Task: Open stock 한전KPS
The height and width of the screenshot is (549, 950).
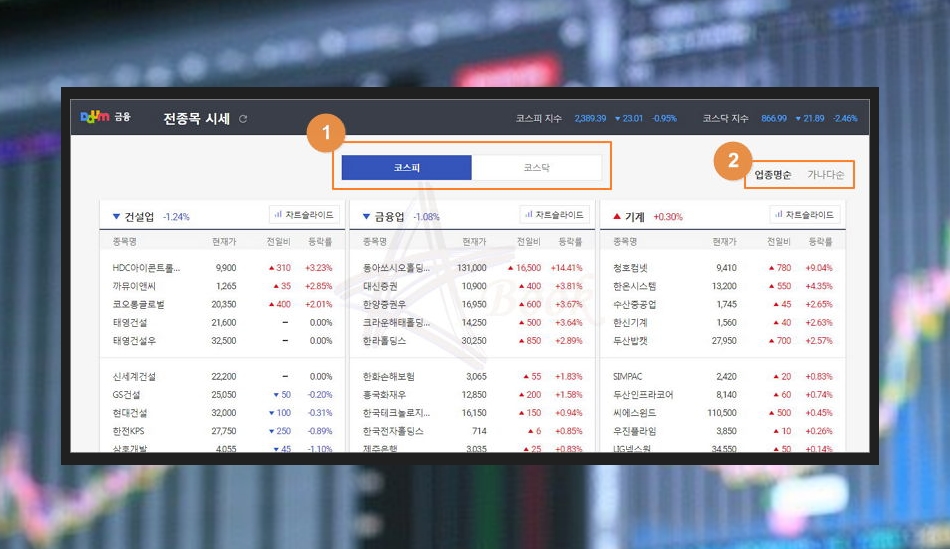Action: pos(128,431)
